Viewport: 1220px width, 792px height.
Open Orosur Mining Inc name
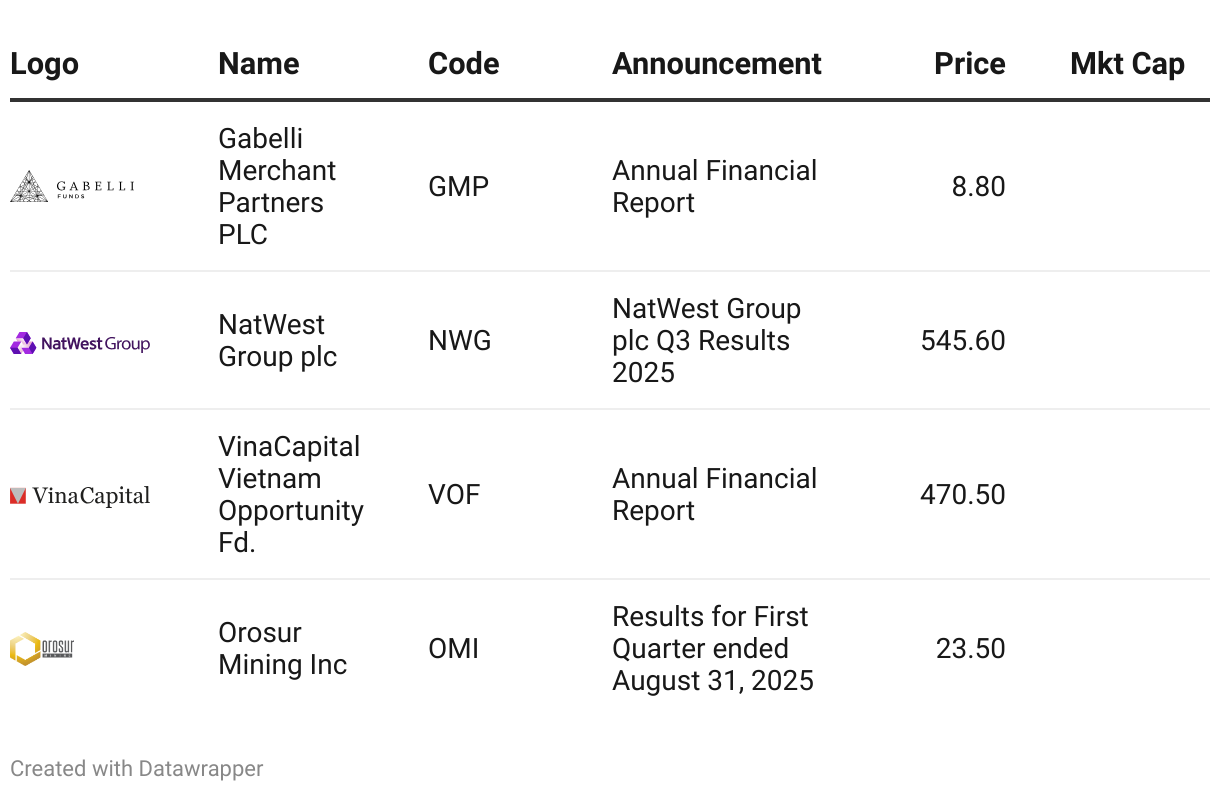click(282, 648)
